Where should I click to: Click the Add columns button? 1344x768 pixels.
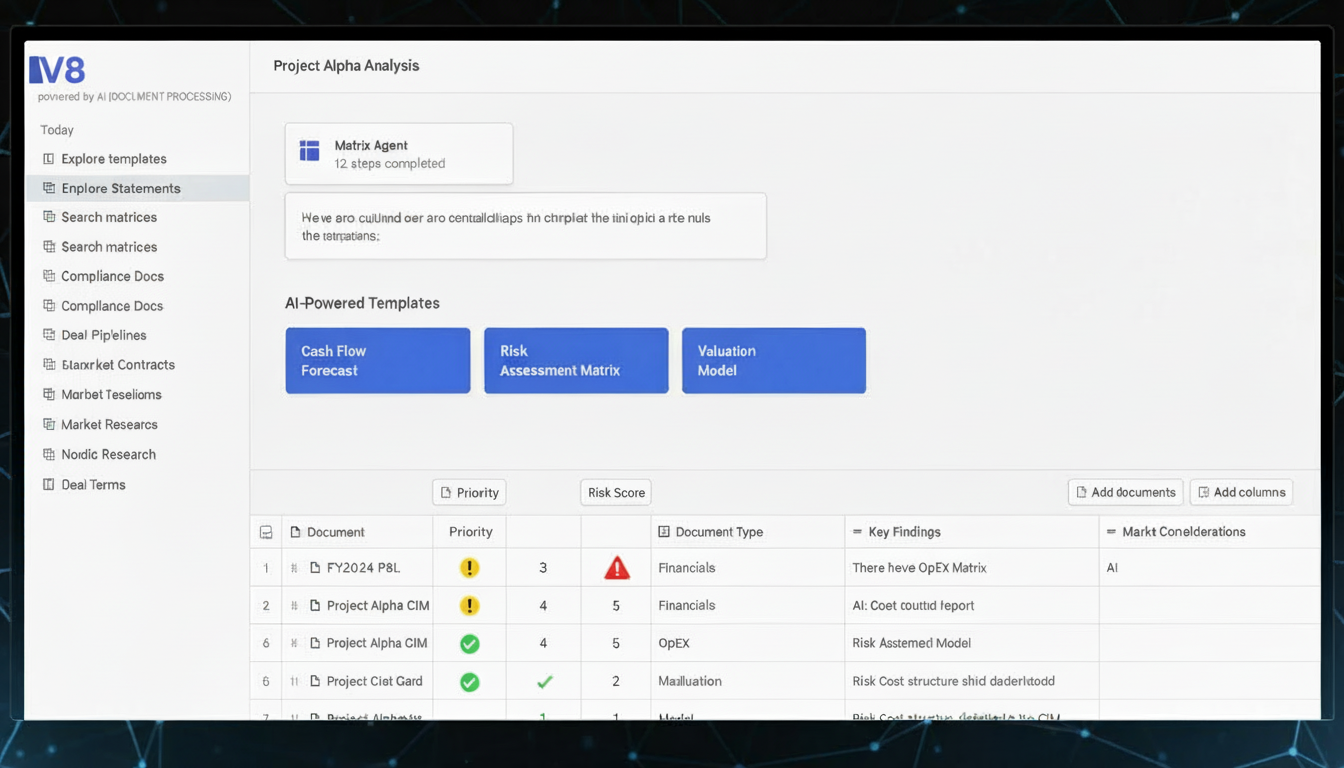[x=1241, y=492]
